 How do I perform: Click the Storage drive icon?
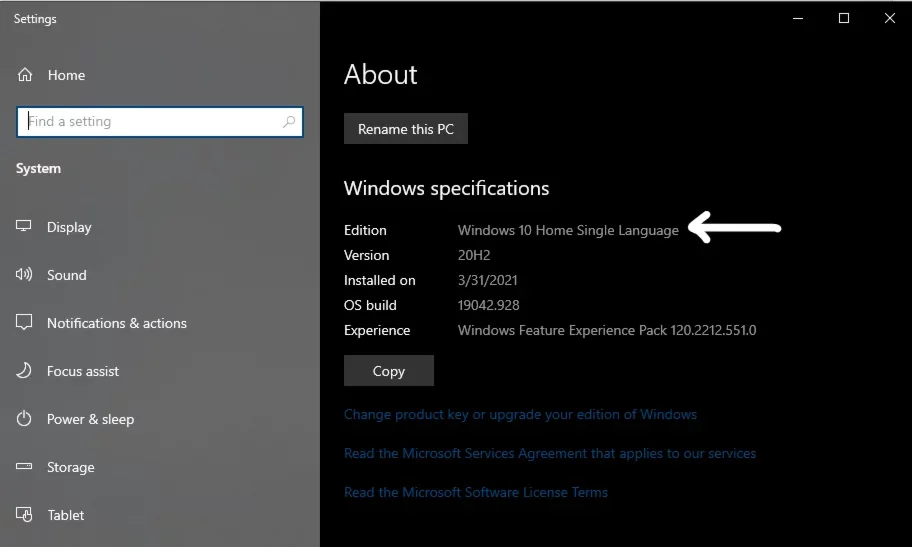(x=25, y=467)
